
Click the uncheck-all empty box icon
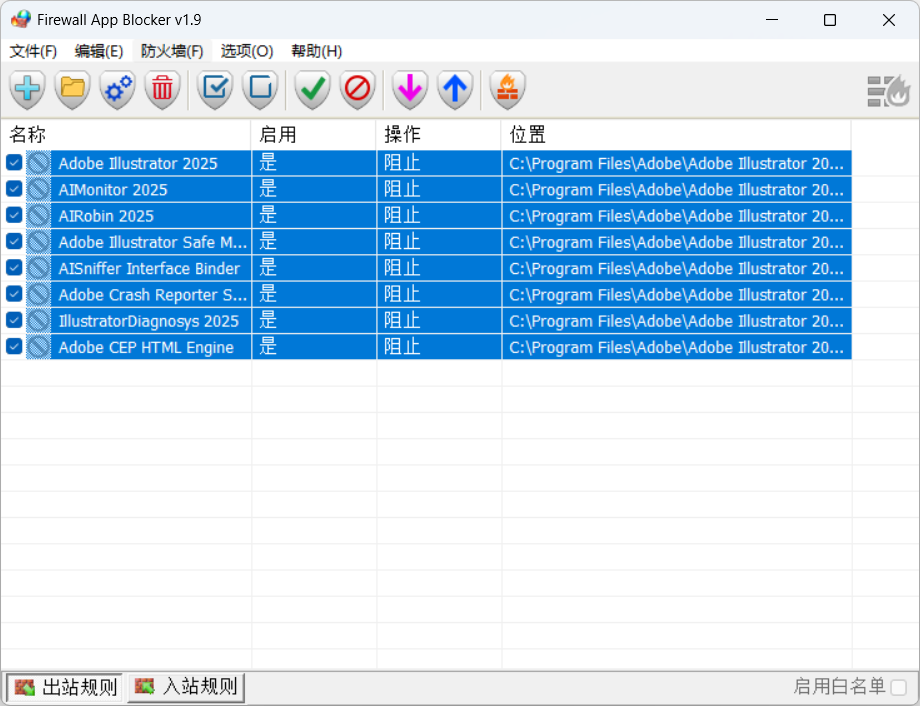[x=260, y=90]
